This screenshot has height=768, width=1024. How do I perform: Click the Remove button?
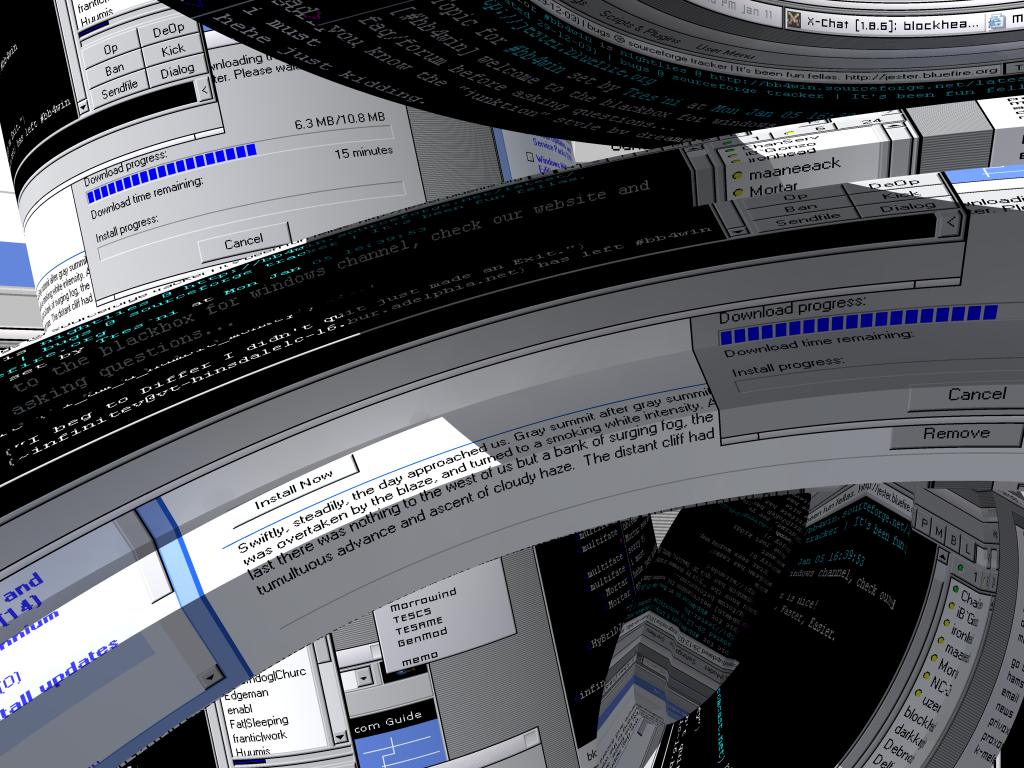click(x=956, y=433)
